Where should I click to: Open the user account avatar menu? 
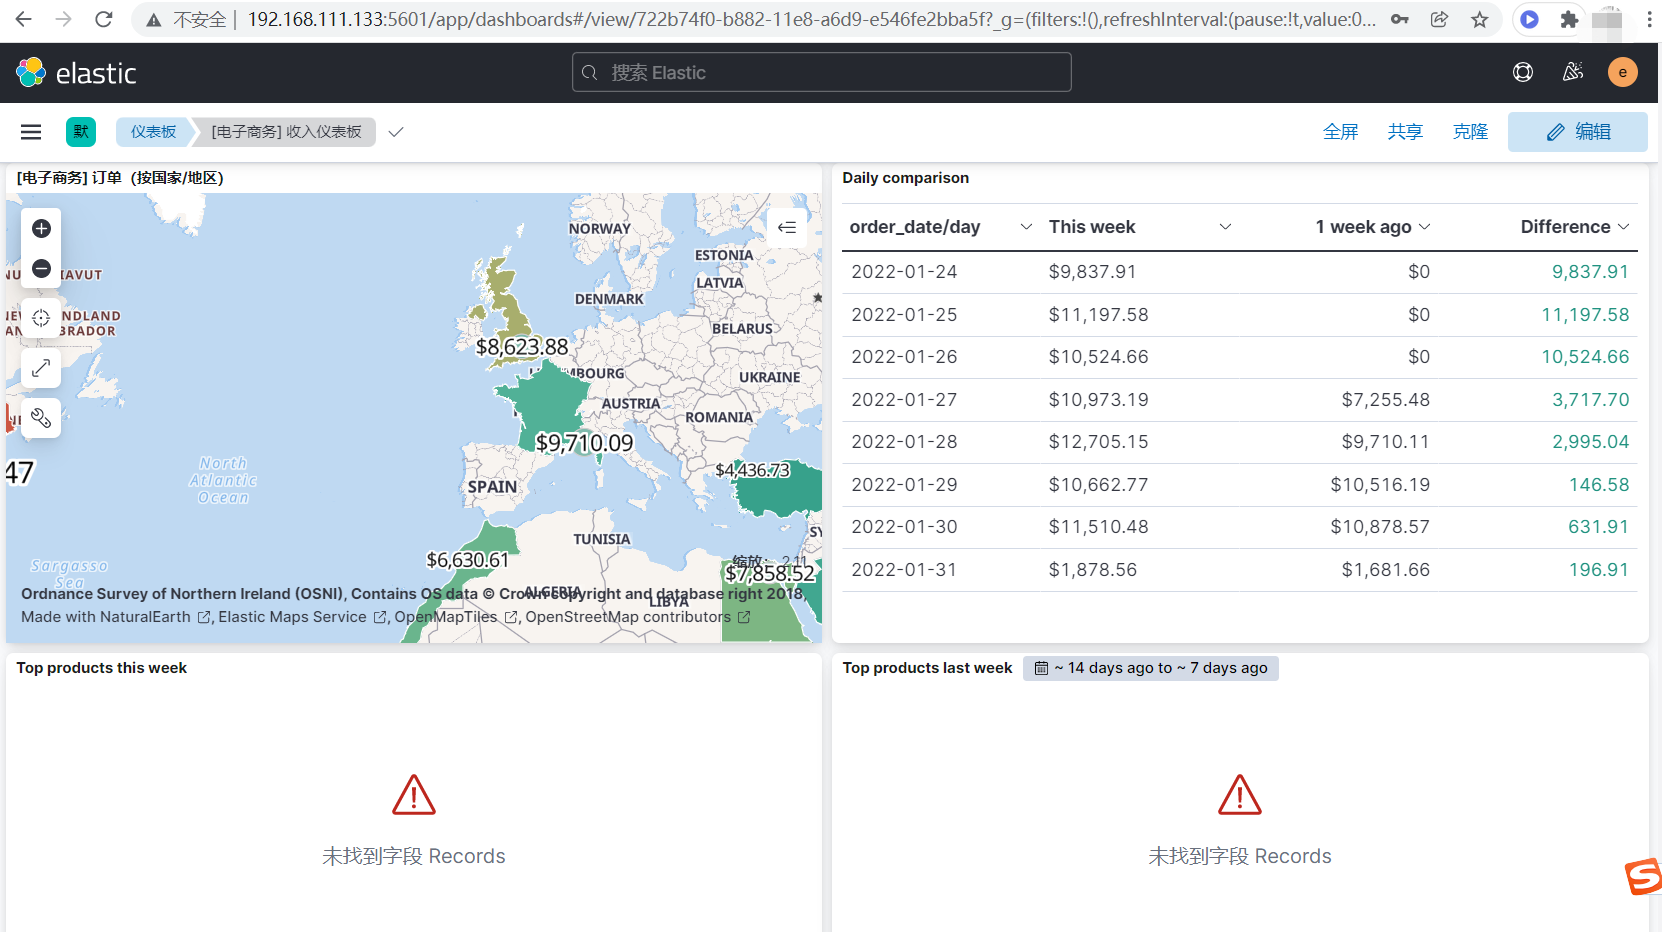click(x=1622, y=72)
